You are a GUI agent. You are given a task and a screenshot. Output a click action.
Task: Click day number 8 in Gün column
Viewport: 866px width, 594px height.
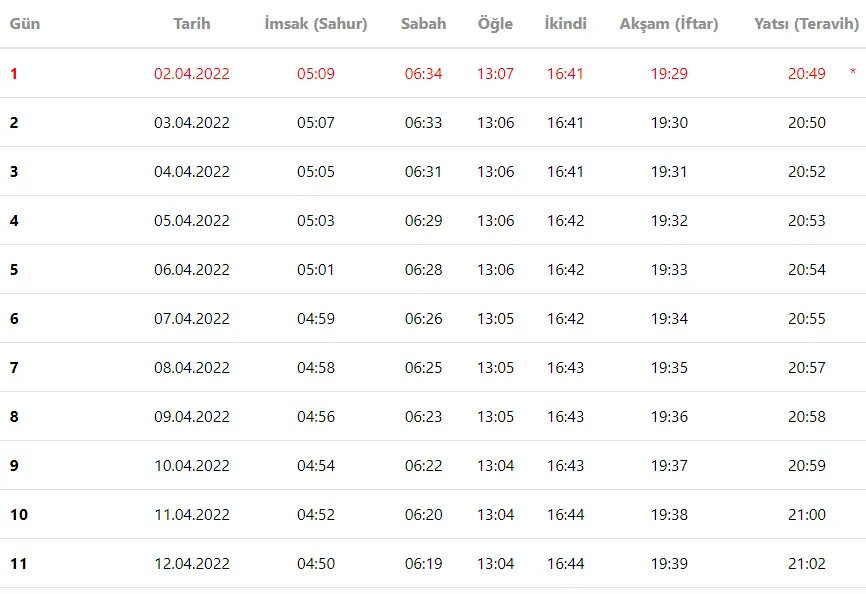14,417
